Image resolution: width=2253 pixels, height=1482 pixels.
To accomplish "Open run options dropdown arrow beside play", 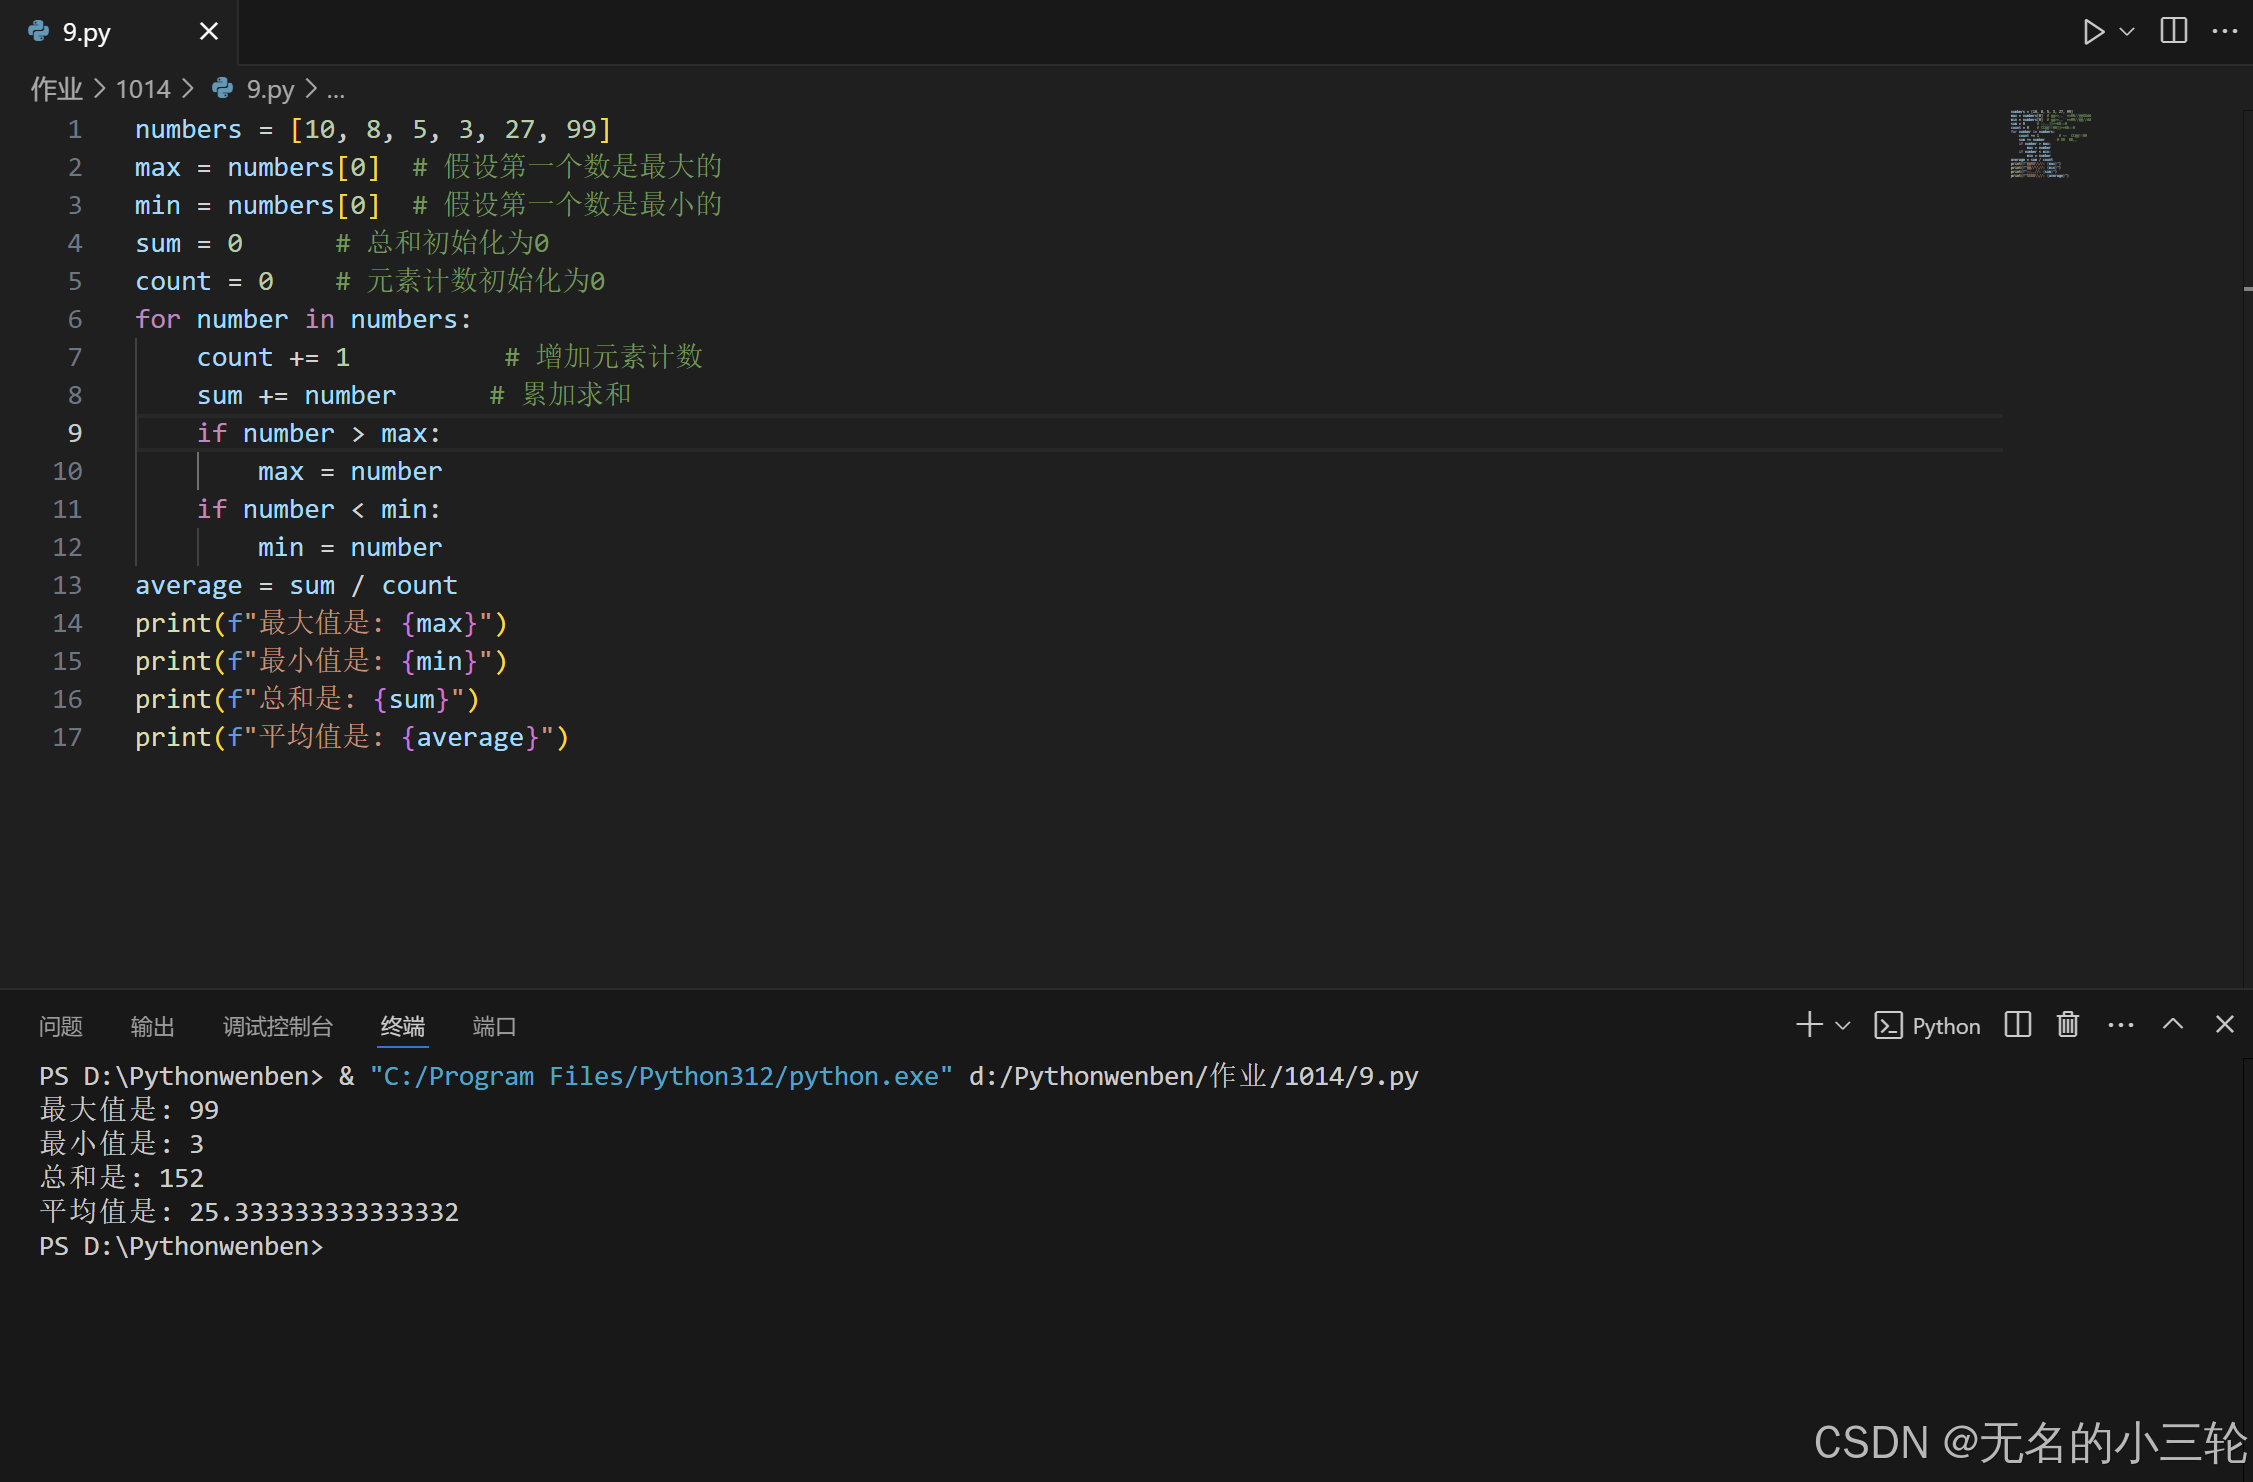I will (x=2127, y=32).
